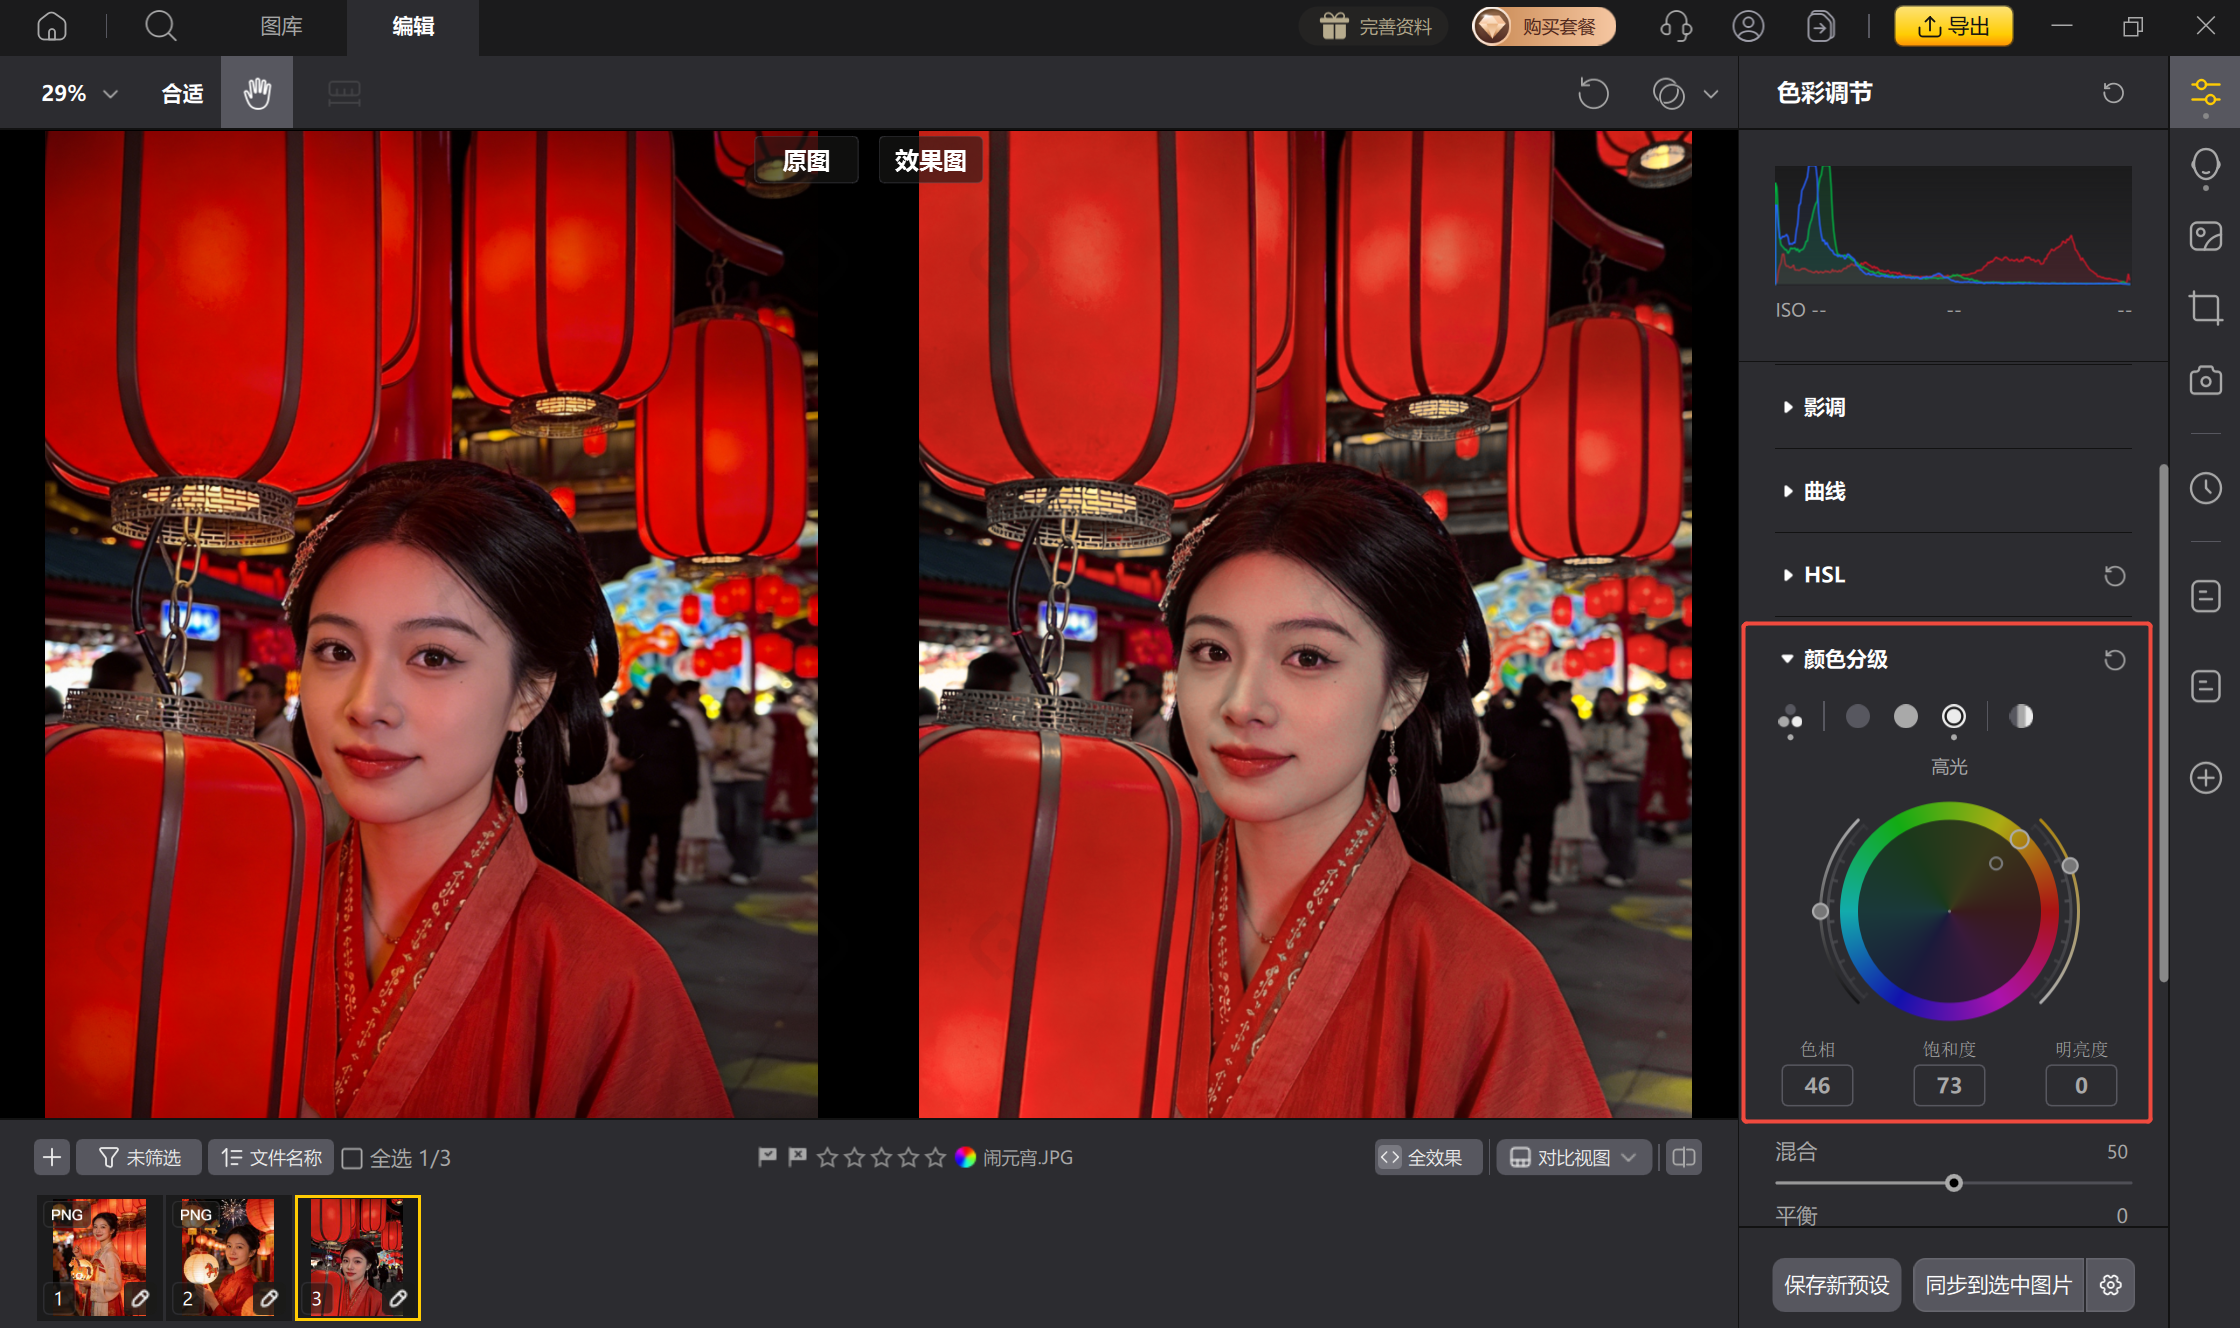
Task: Open the 对比视图 dropdown
Action: click(1572, 1157)
